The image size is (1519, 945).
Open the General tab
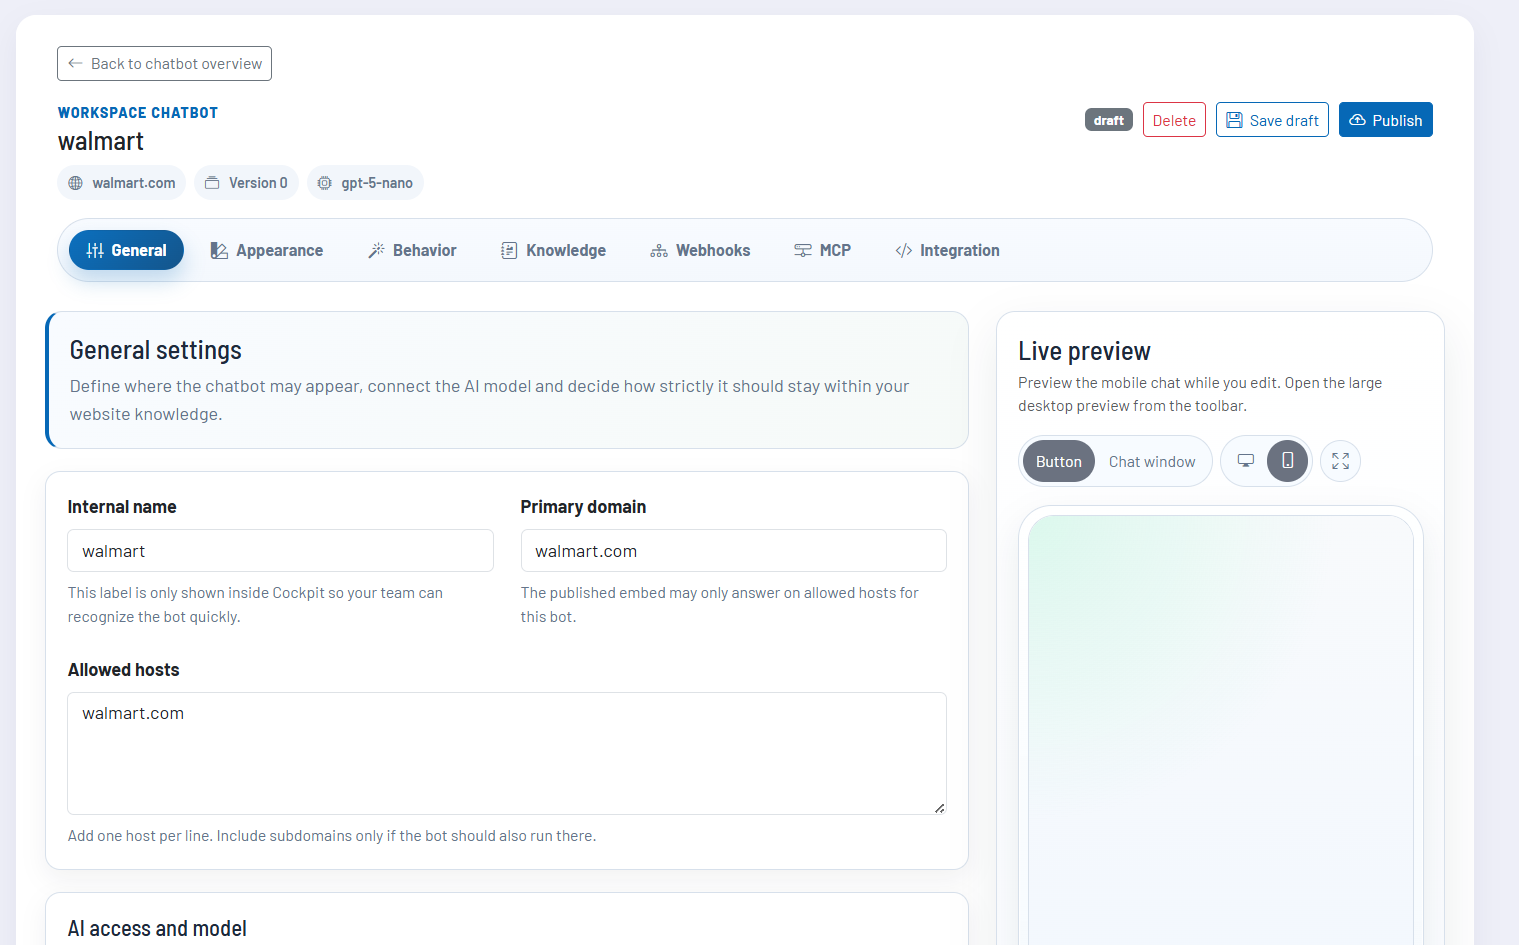tap(126, 250)
